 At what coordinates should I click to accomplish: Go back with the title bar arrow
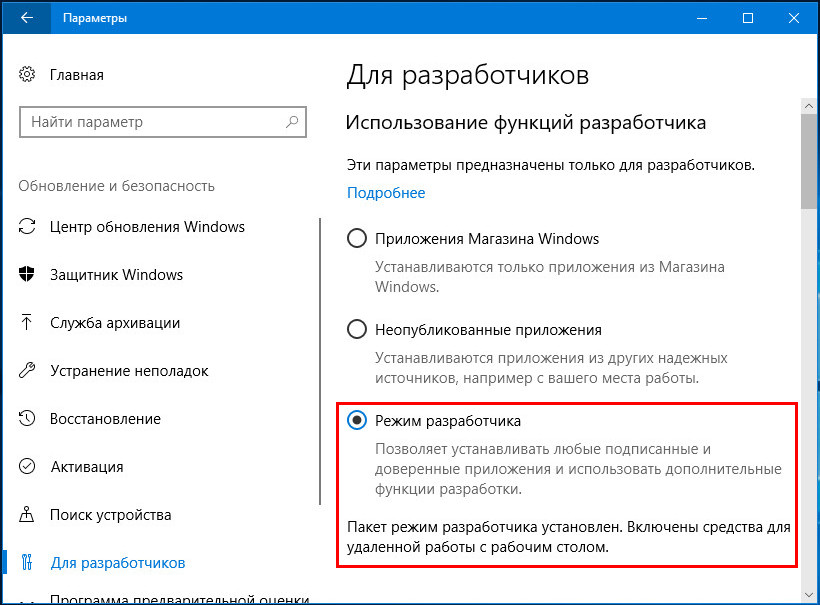(27, 18)
